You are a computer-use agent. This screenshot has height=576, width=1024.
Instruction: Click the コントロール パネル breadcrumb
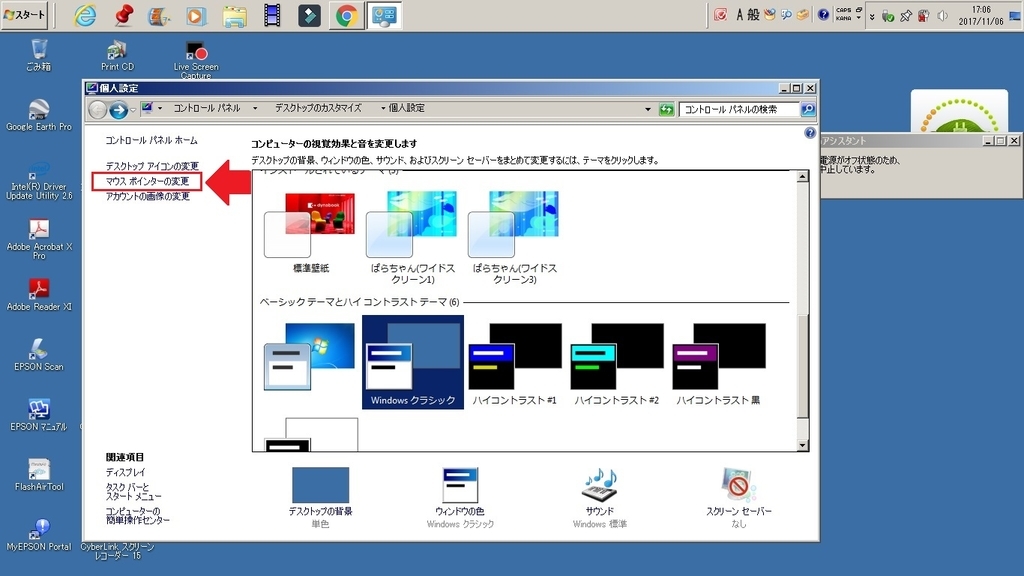pos(206,108)
